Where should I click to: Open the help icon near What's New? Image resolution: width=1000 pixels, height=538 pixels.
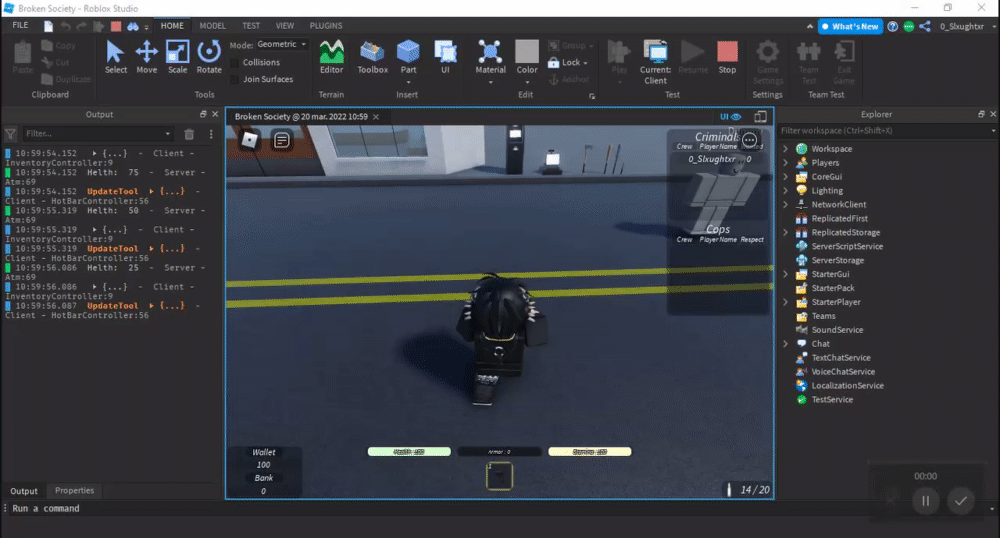tap(893, 26)
